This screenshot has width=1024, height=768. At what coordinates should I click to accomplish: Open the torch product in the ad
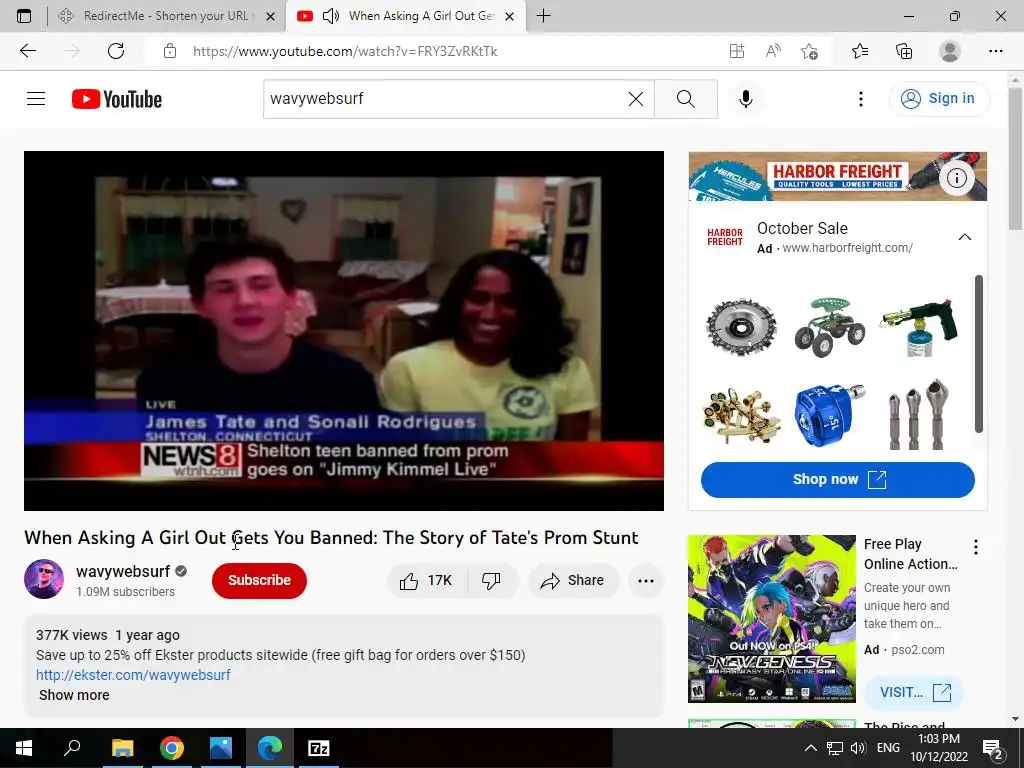(920, 327)
